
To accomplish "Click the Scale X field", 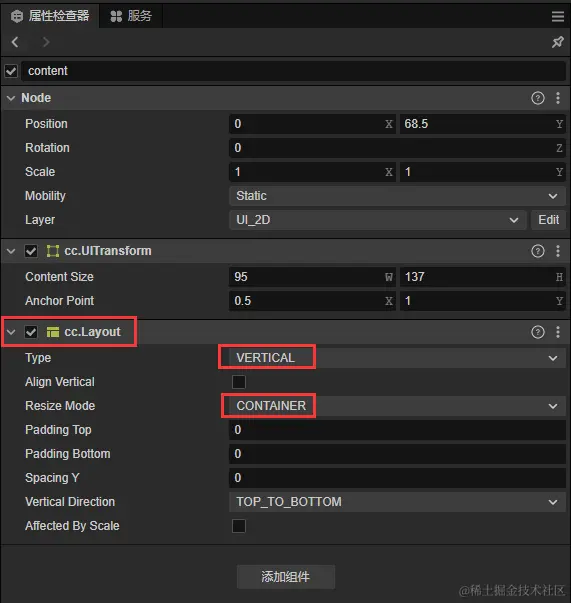I will (312, 172).
